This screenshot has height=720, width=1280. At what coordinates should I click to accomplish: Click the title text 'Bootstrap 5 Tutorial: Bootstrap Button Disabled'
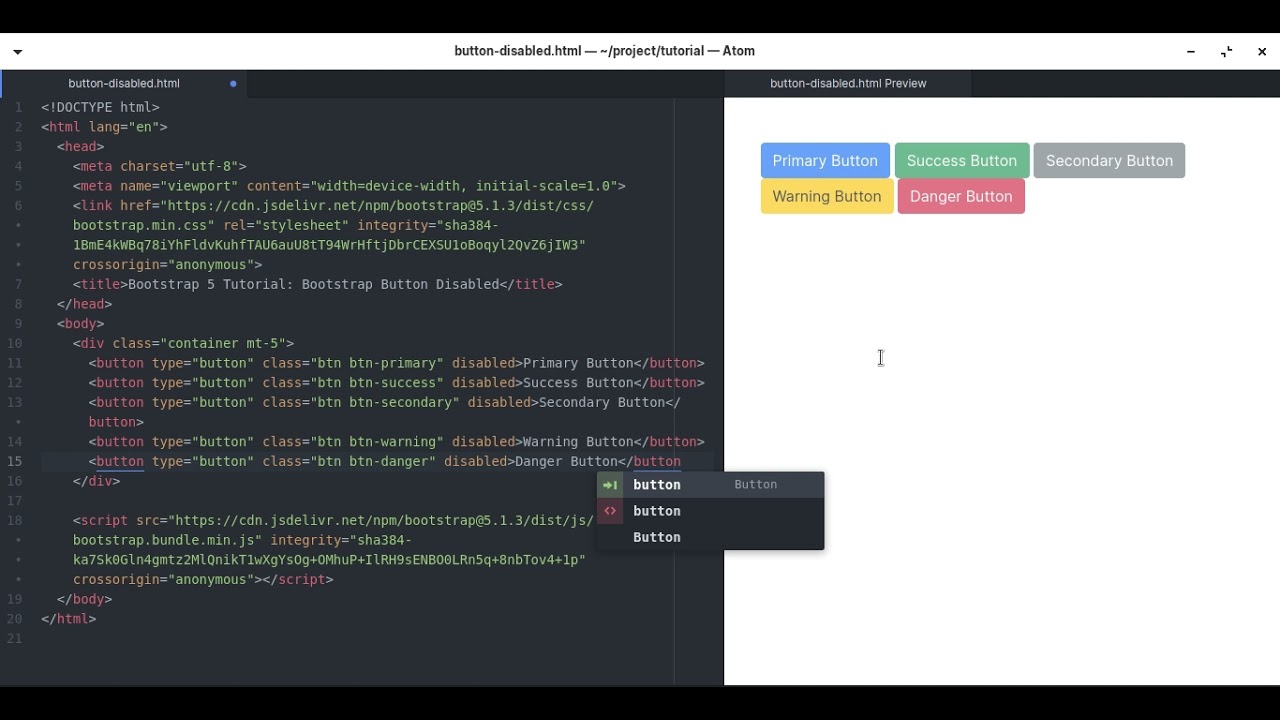point(313,284)
